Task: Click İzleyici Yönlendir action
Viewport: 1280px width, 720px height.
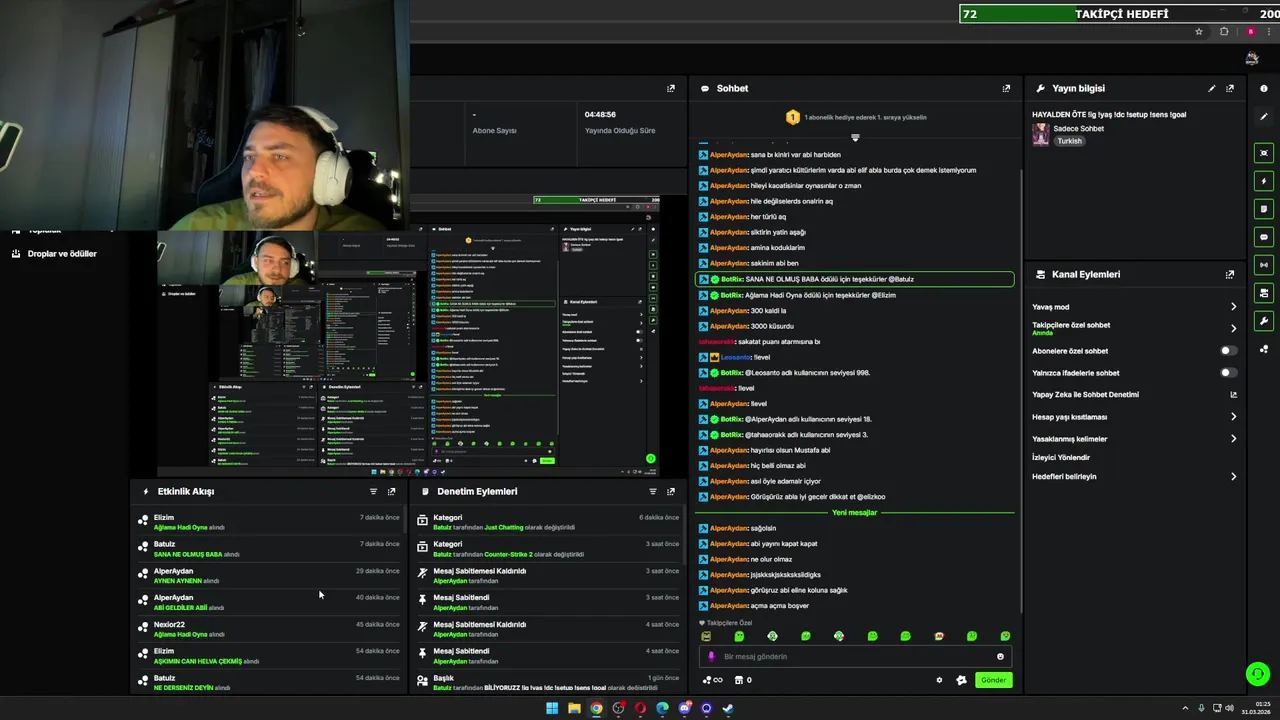Action: 1061,458
